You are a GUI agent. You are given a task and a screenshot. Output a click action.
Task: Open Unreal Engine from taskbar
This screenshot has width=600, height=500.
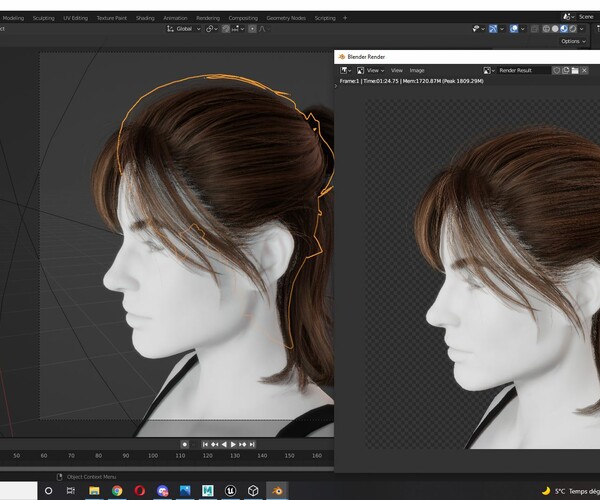(x=230, y=490)
